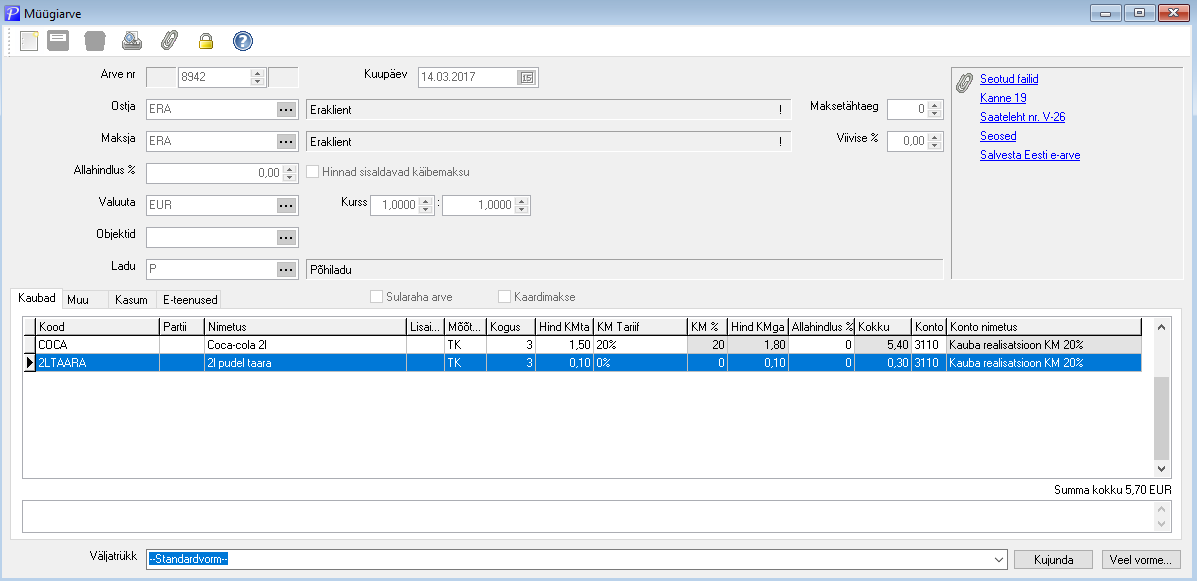Switch to the Kaubad tab
The height and width of the screenshot is (581, 1197).
pos(37,299)
